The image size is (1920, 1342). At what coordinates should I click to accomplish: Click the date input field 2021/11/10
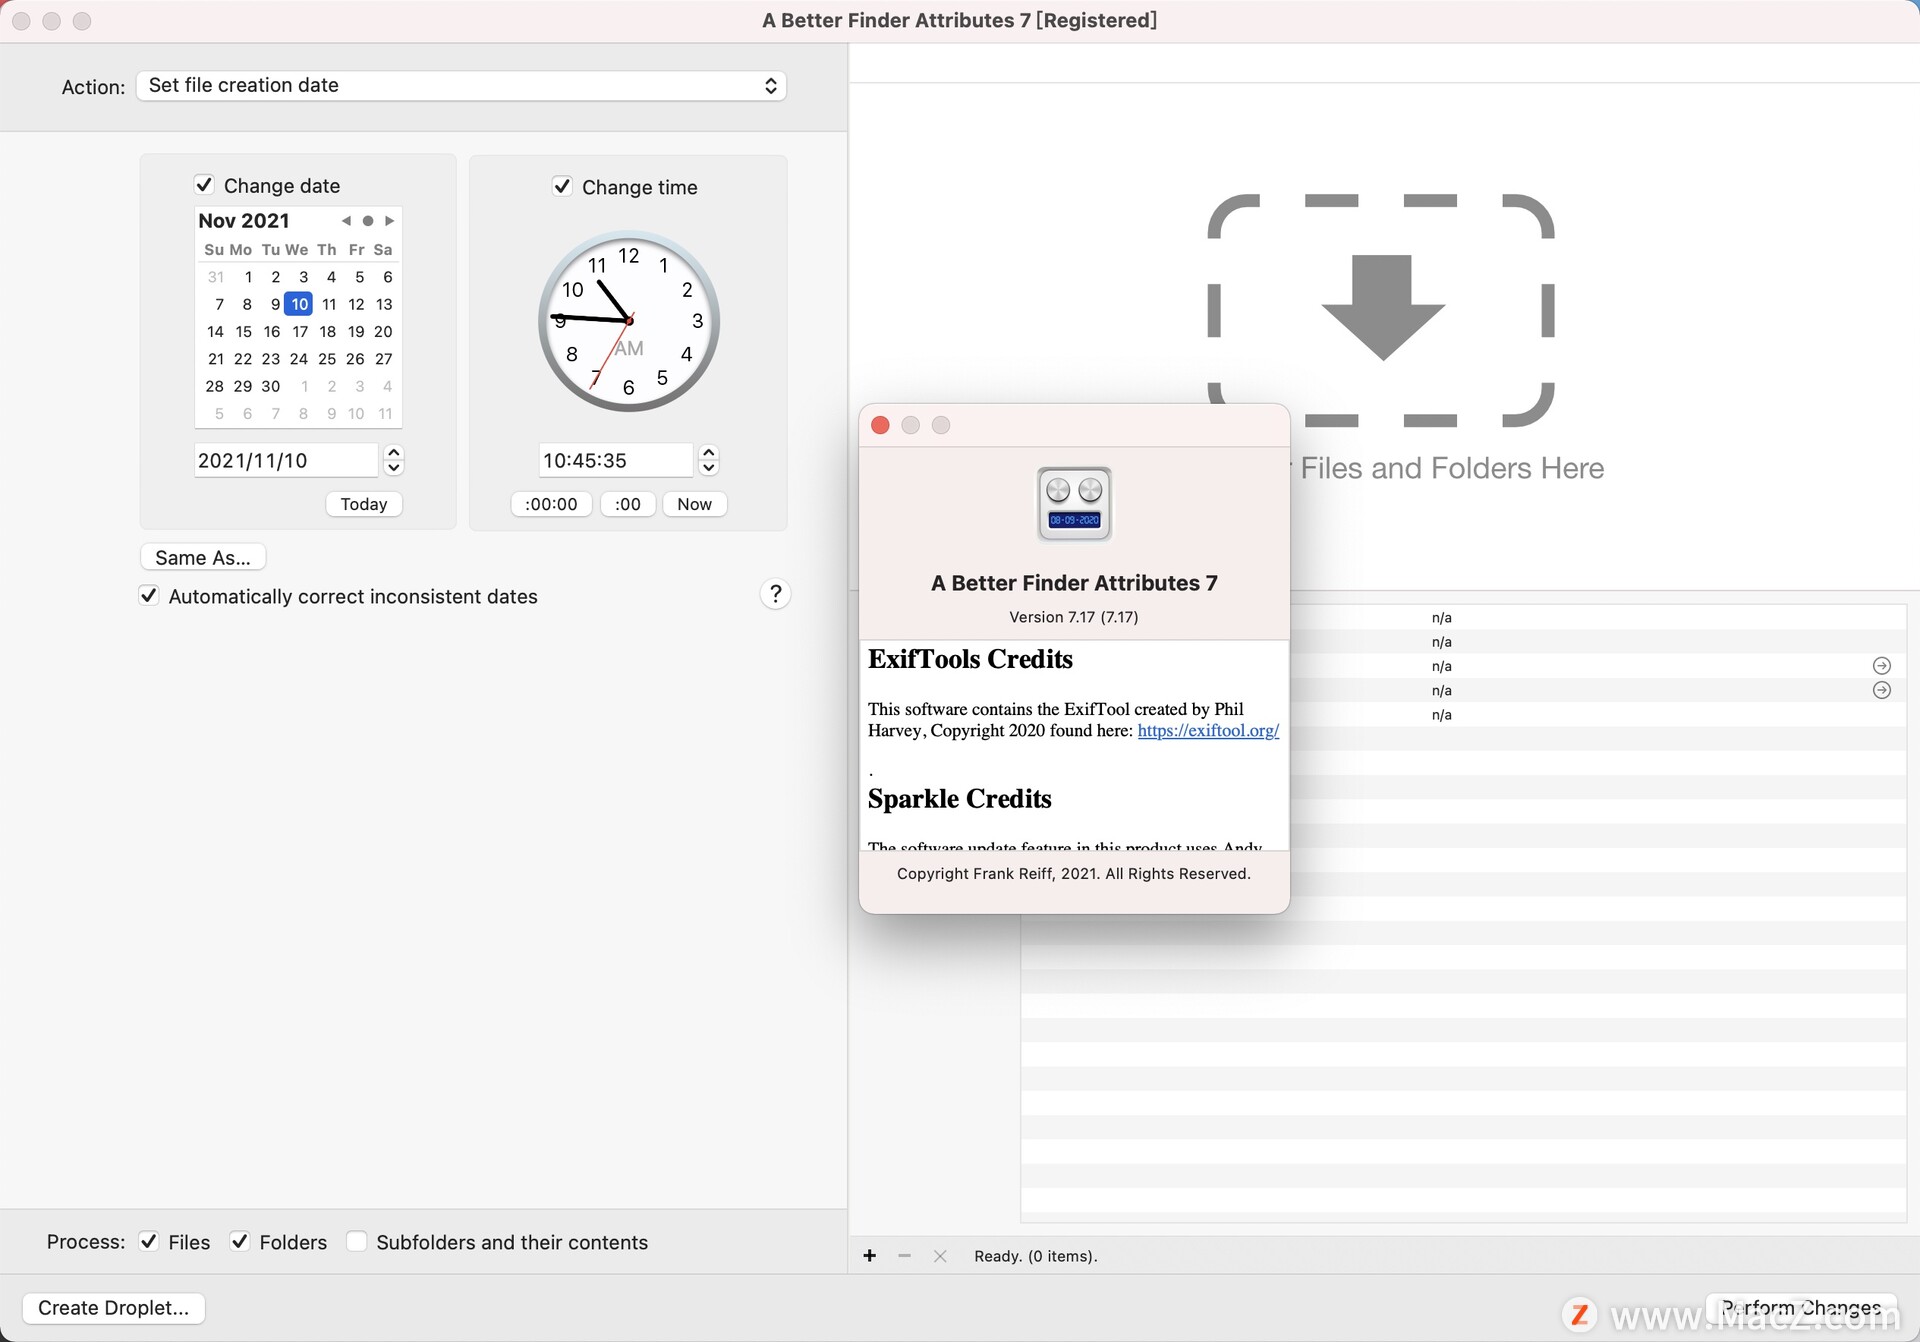286,460
